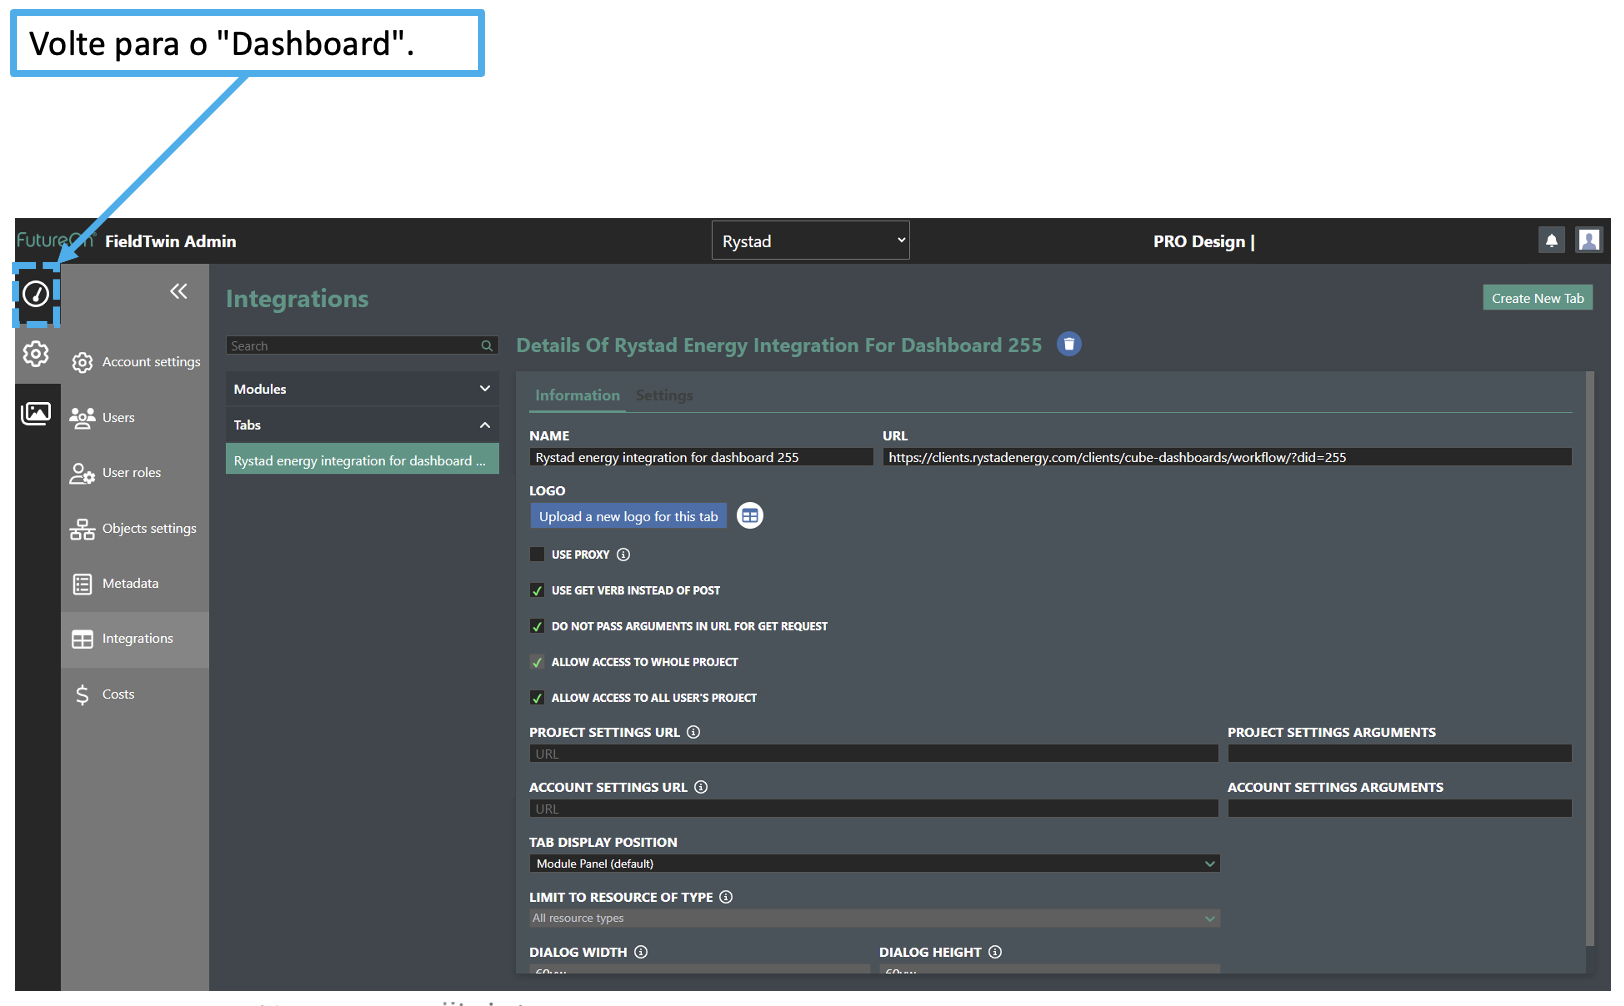Image resolution: width=1624 pixels, height=1006 pixels.
Task: Open All resource types dropdown
Action: click(x=875, y=918)
